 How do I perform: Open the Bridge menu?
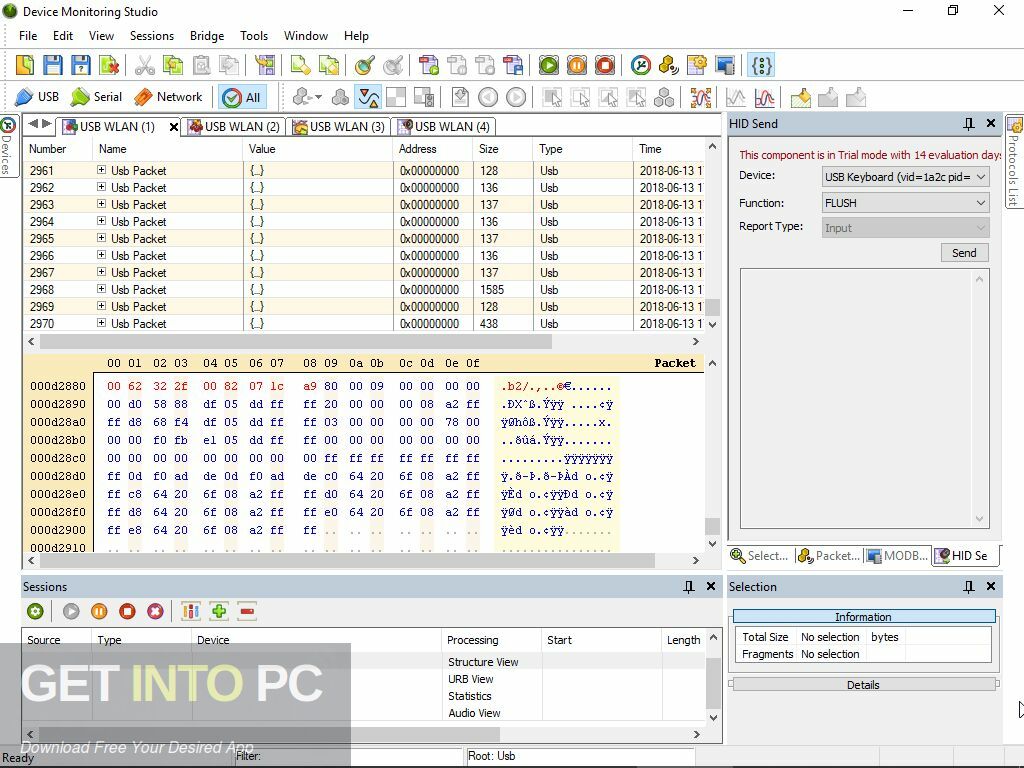point(207,36)
